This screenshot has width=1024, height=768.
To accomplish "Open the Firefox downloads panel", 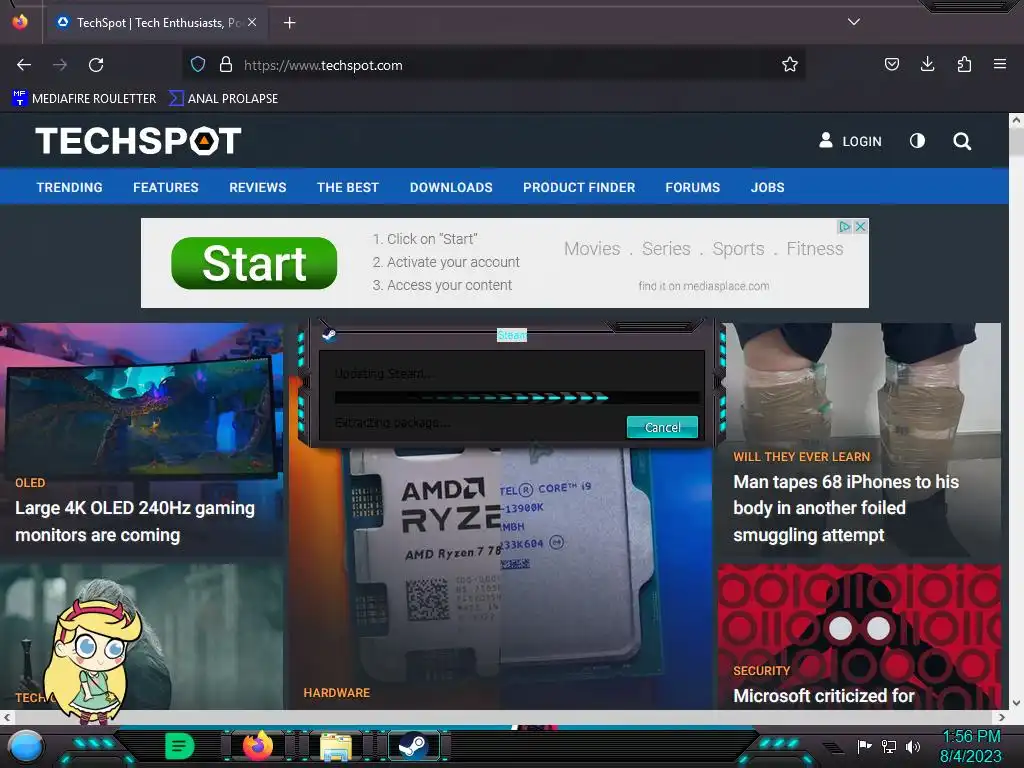I will click(927, 65).
